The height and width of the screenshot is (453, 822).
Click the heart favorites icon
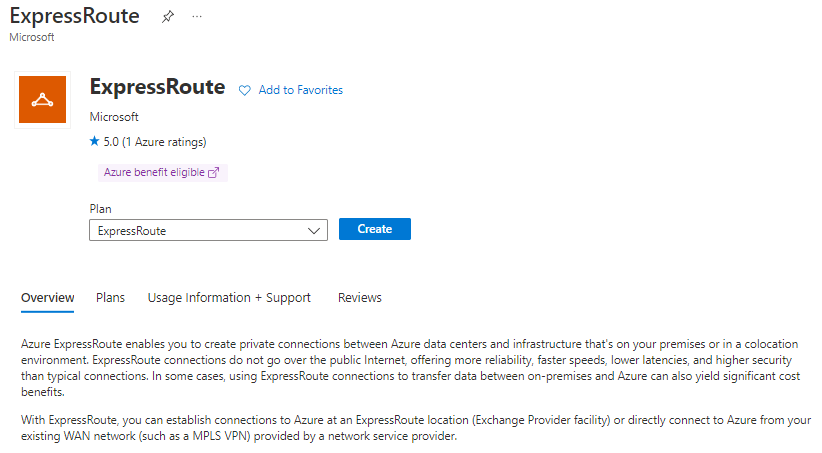point(245,90)
